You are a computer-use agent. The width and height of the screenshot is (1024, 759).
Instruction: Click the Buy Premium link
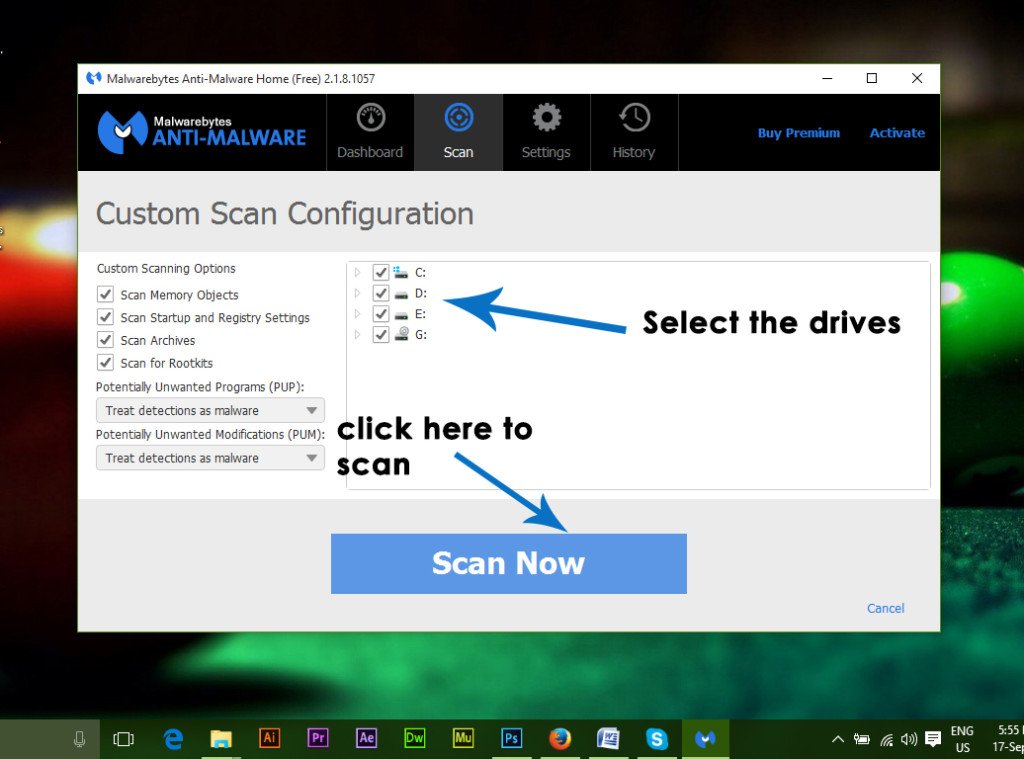coord(799,133)
